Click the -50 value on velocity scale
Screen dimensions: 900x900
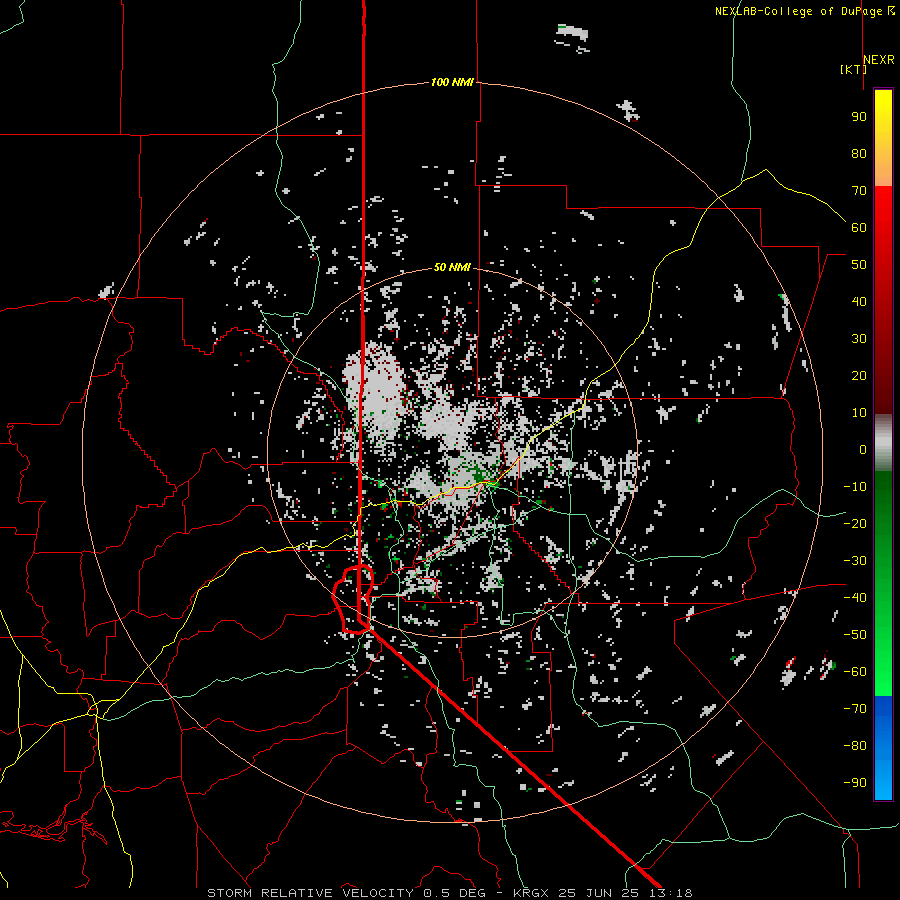pyautogui.click(x=855, y=635)
